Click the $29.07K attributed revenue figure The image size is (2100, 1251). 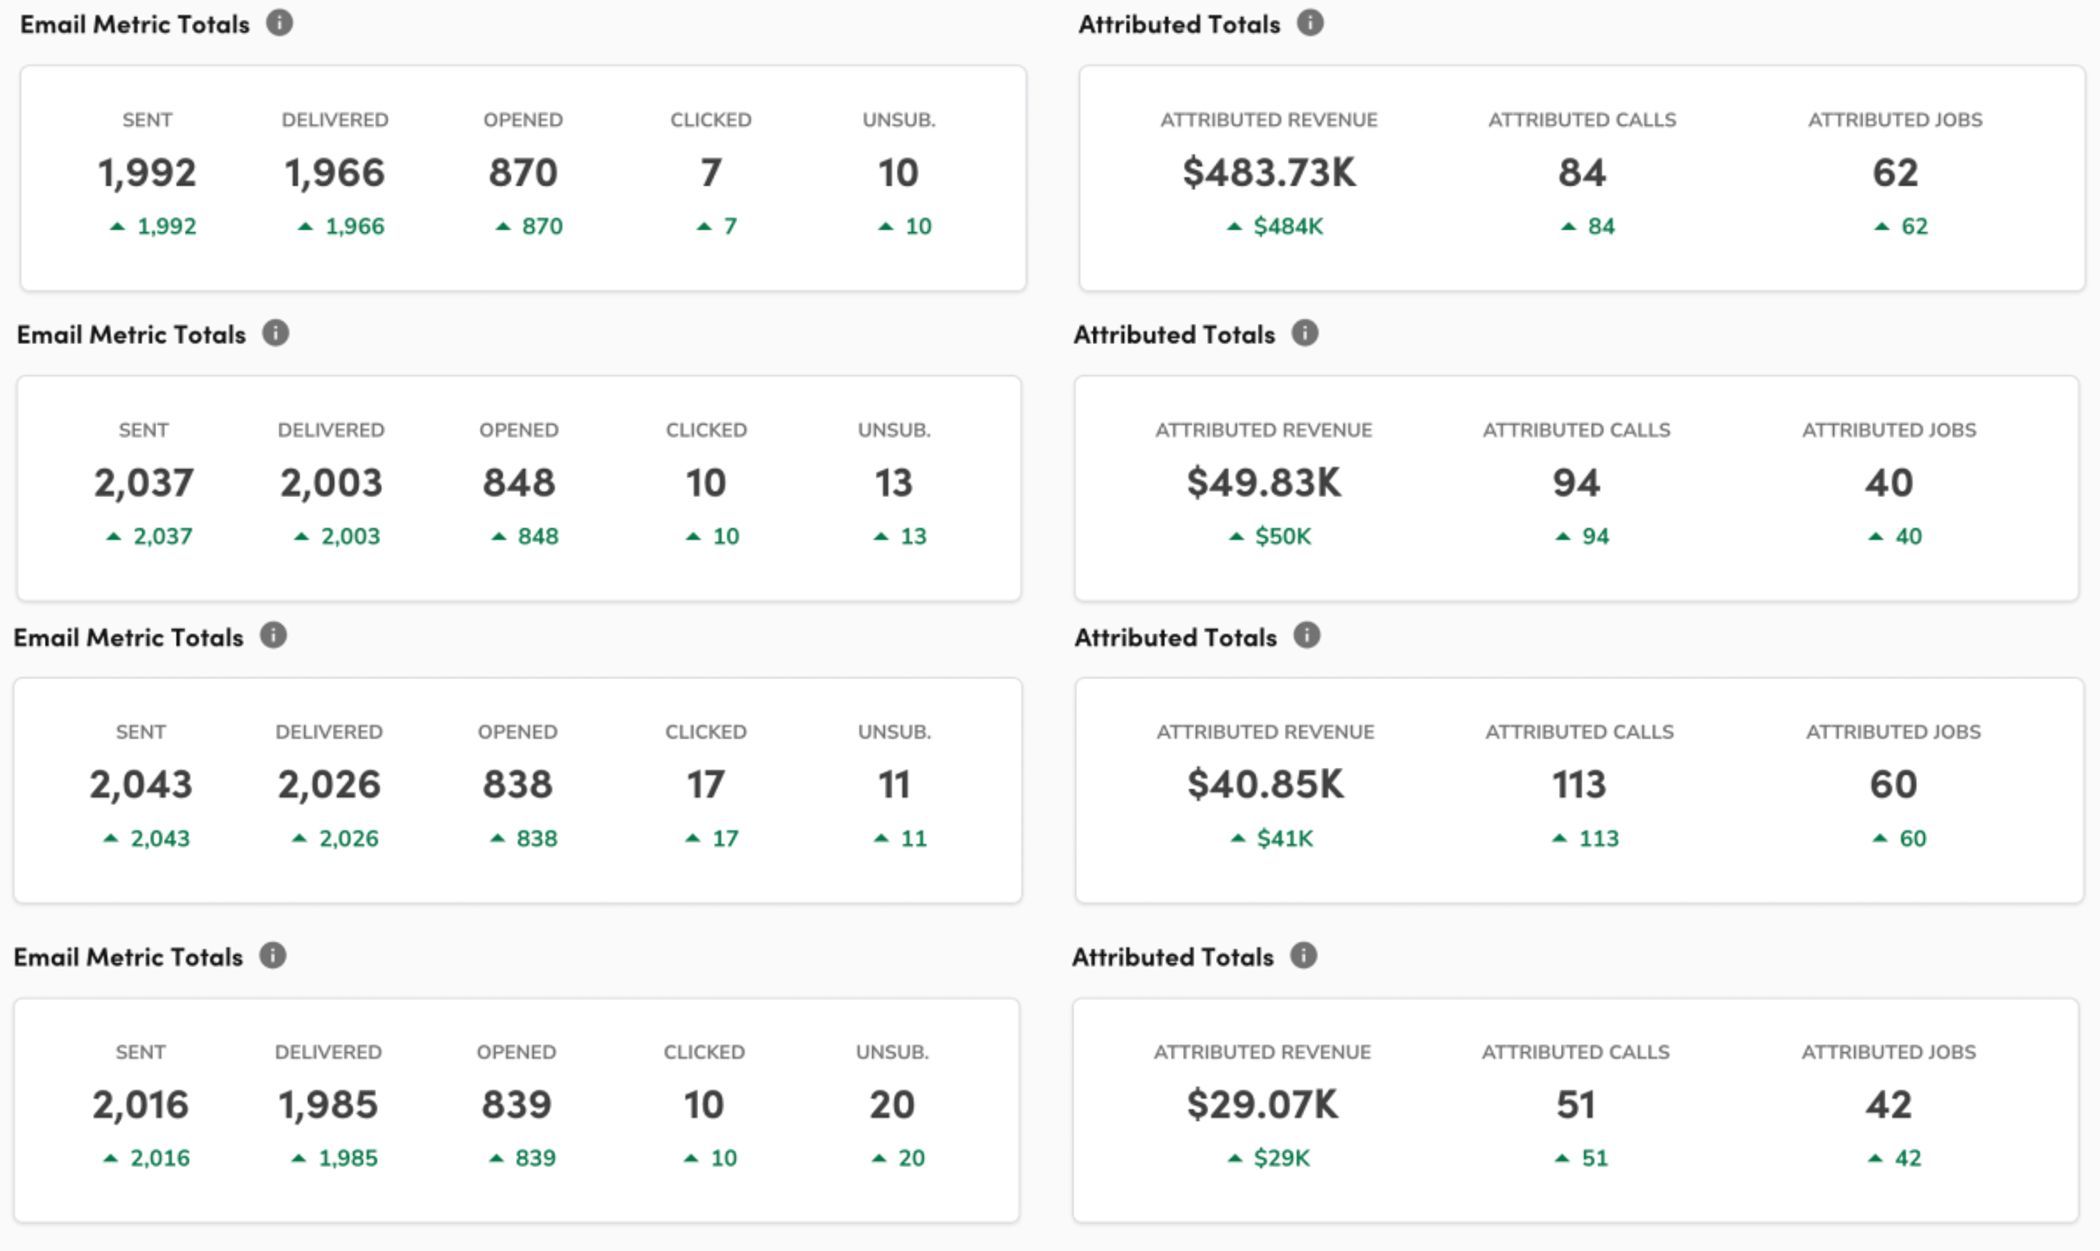[x=1262, y=1105]
